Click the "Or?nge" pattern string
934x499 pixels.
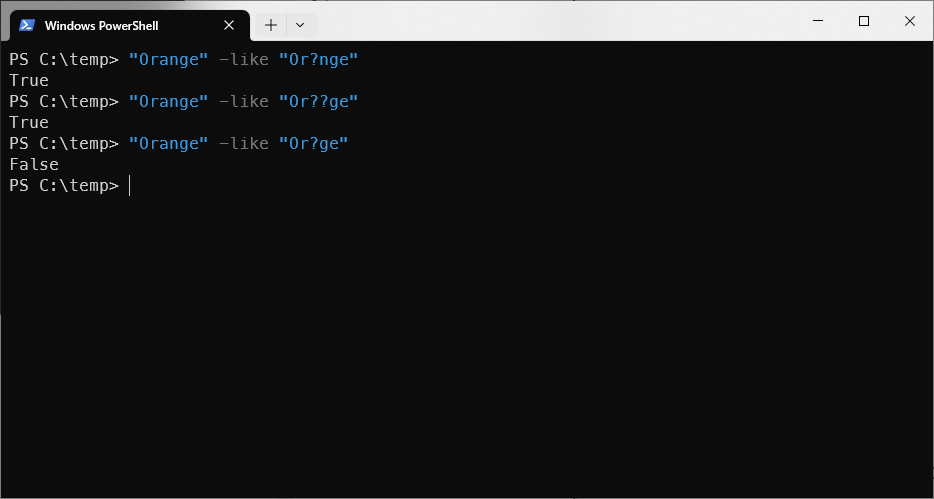click(x=319, y=60)
